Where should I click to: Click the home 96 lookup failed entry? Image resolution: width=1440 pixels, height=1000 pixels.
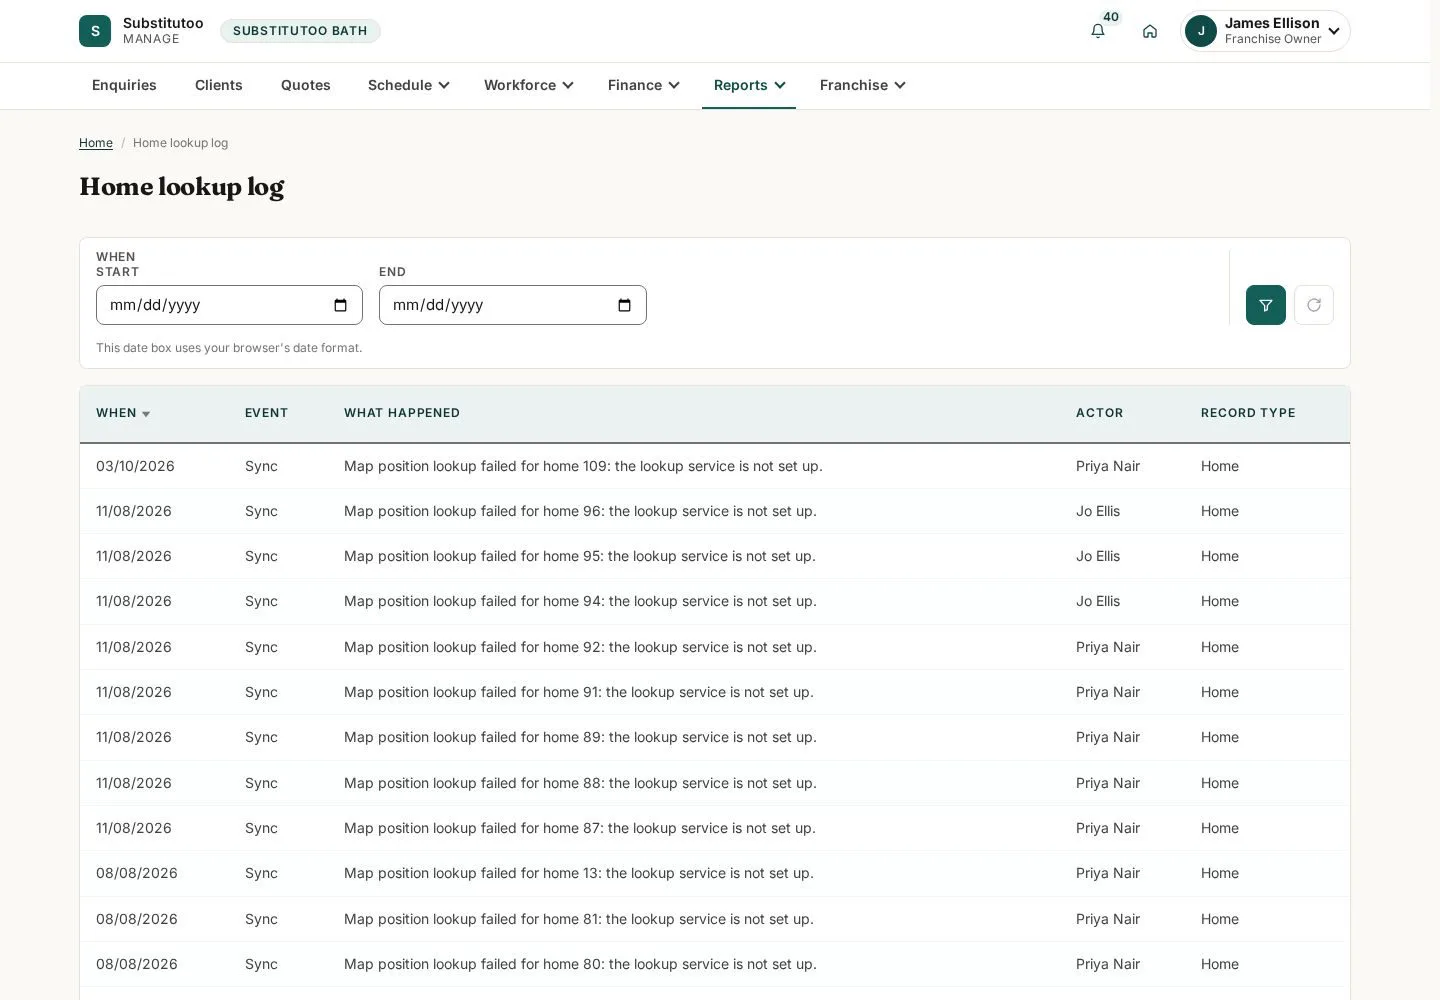580,511
